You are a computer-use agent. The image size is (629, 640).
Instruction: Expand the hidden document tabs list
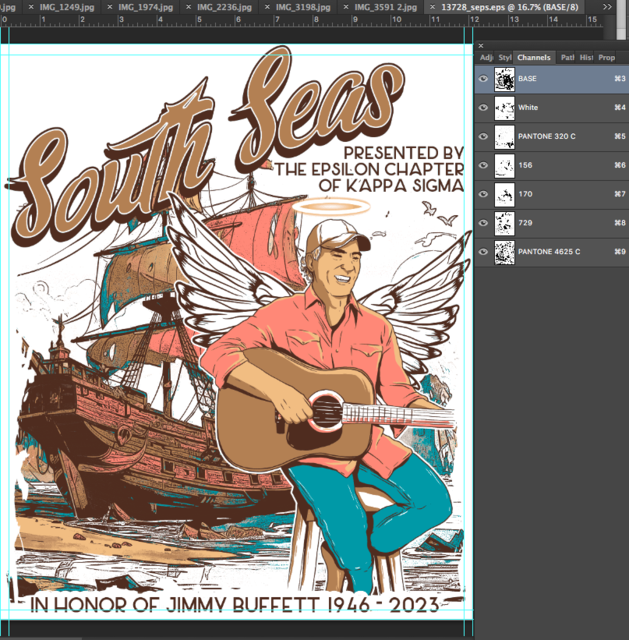point(607,7)
